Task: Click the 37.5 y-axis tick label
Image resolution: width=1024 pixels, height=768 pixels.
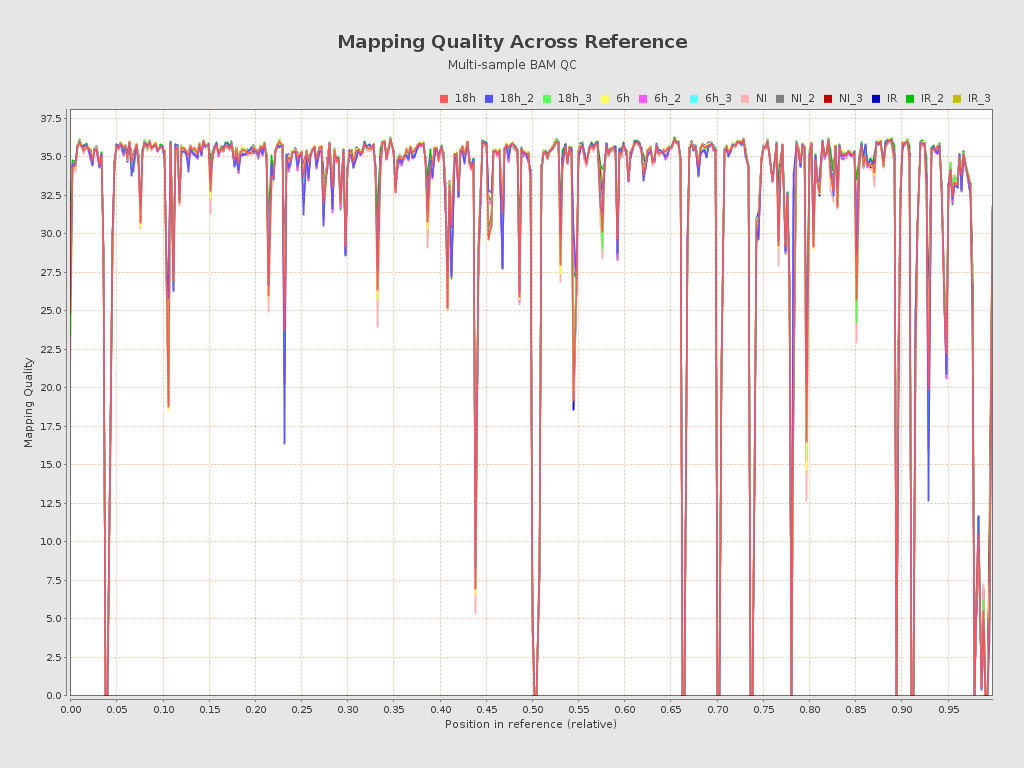Action: pyautogui.click(x=52, y=119)
